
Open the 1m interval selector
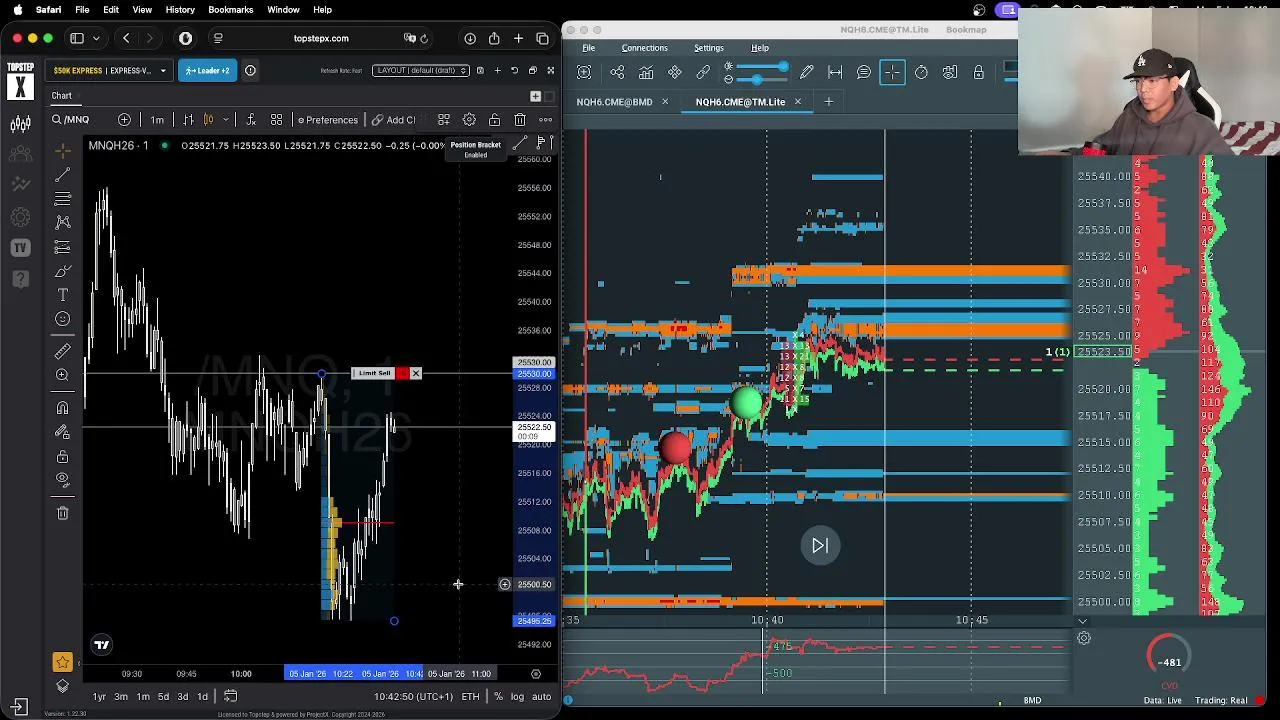(157, 120)
